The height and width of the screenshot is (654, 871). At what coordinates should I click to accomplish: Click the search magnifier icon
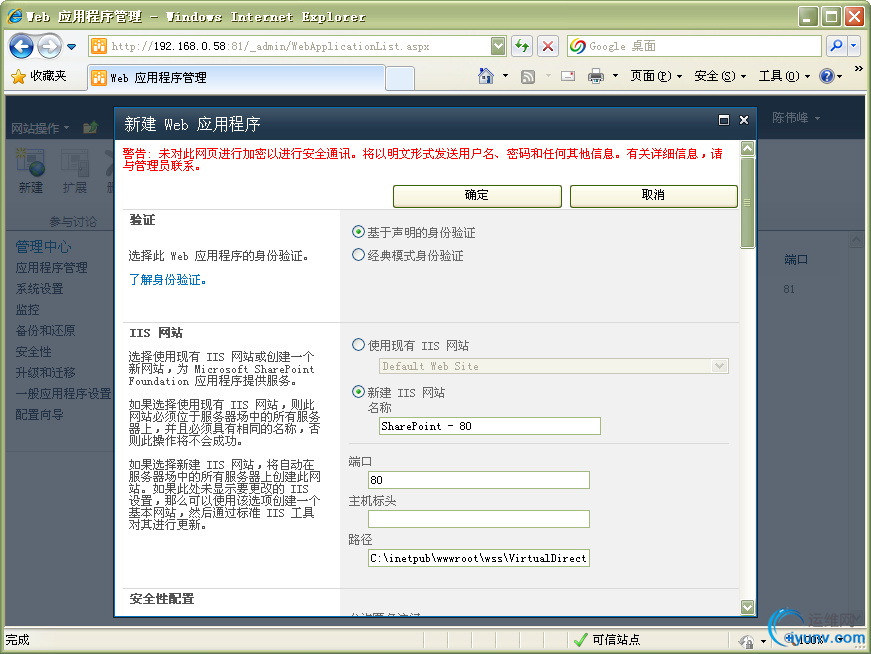[x=836, y=46]
